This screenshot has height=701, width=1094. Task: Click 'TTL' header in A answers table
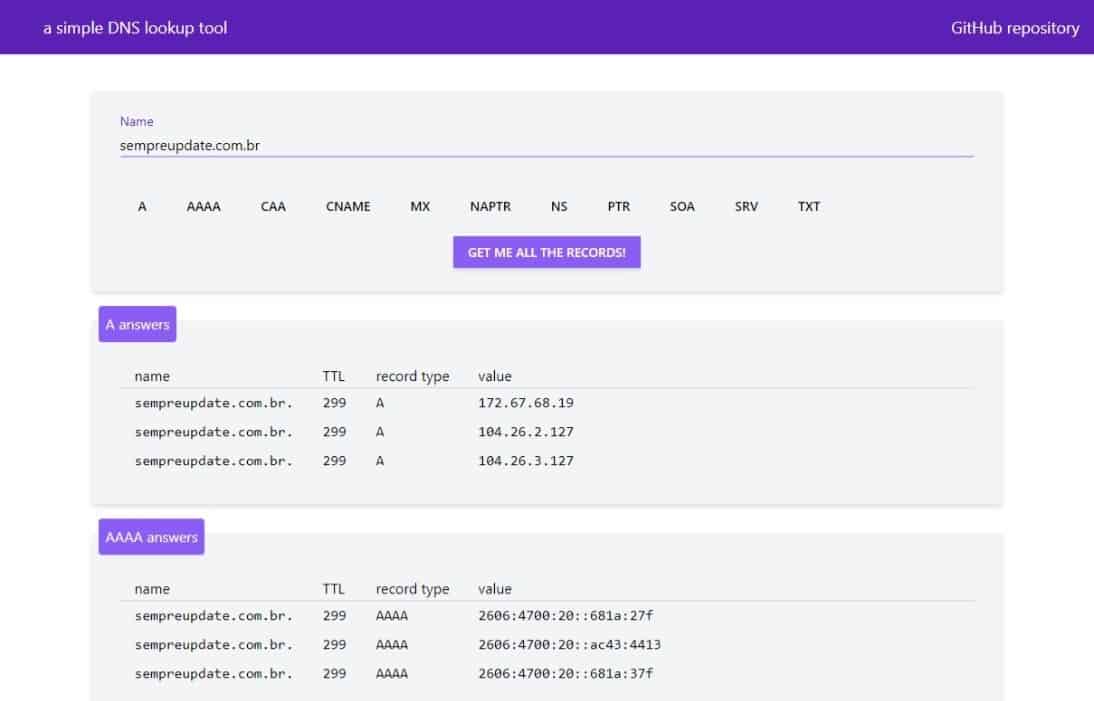pos(334,376)
